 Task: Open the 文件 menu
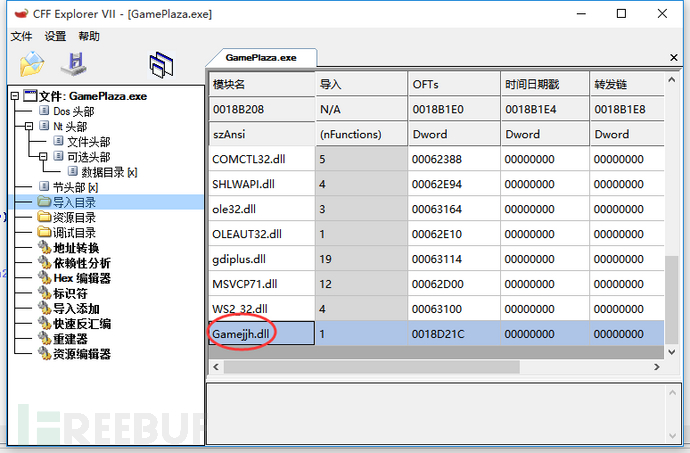click(x=21, y=36)
